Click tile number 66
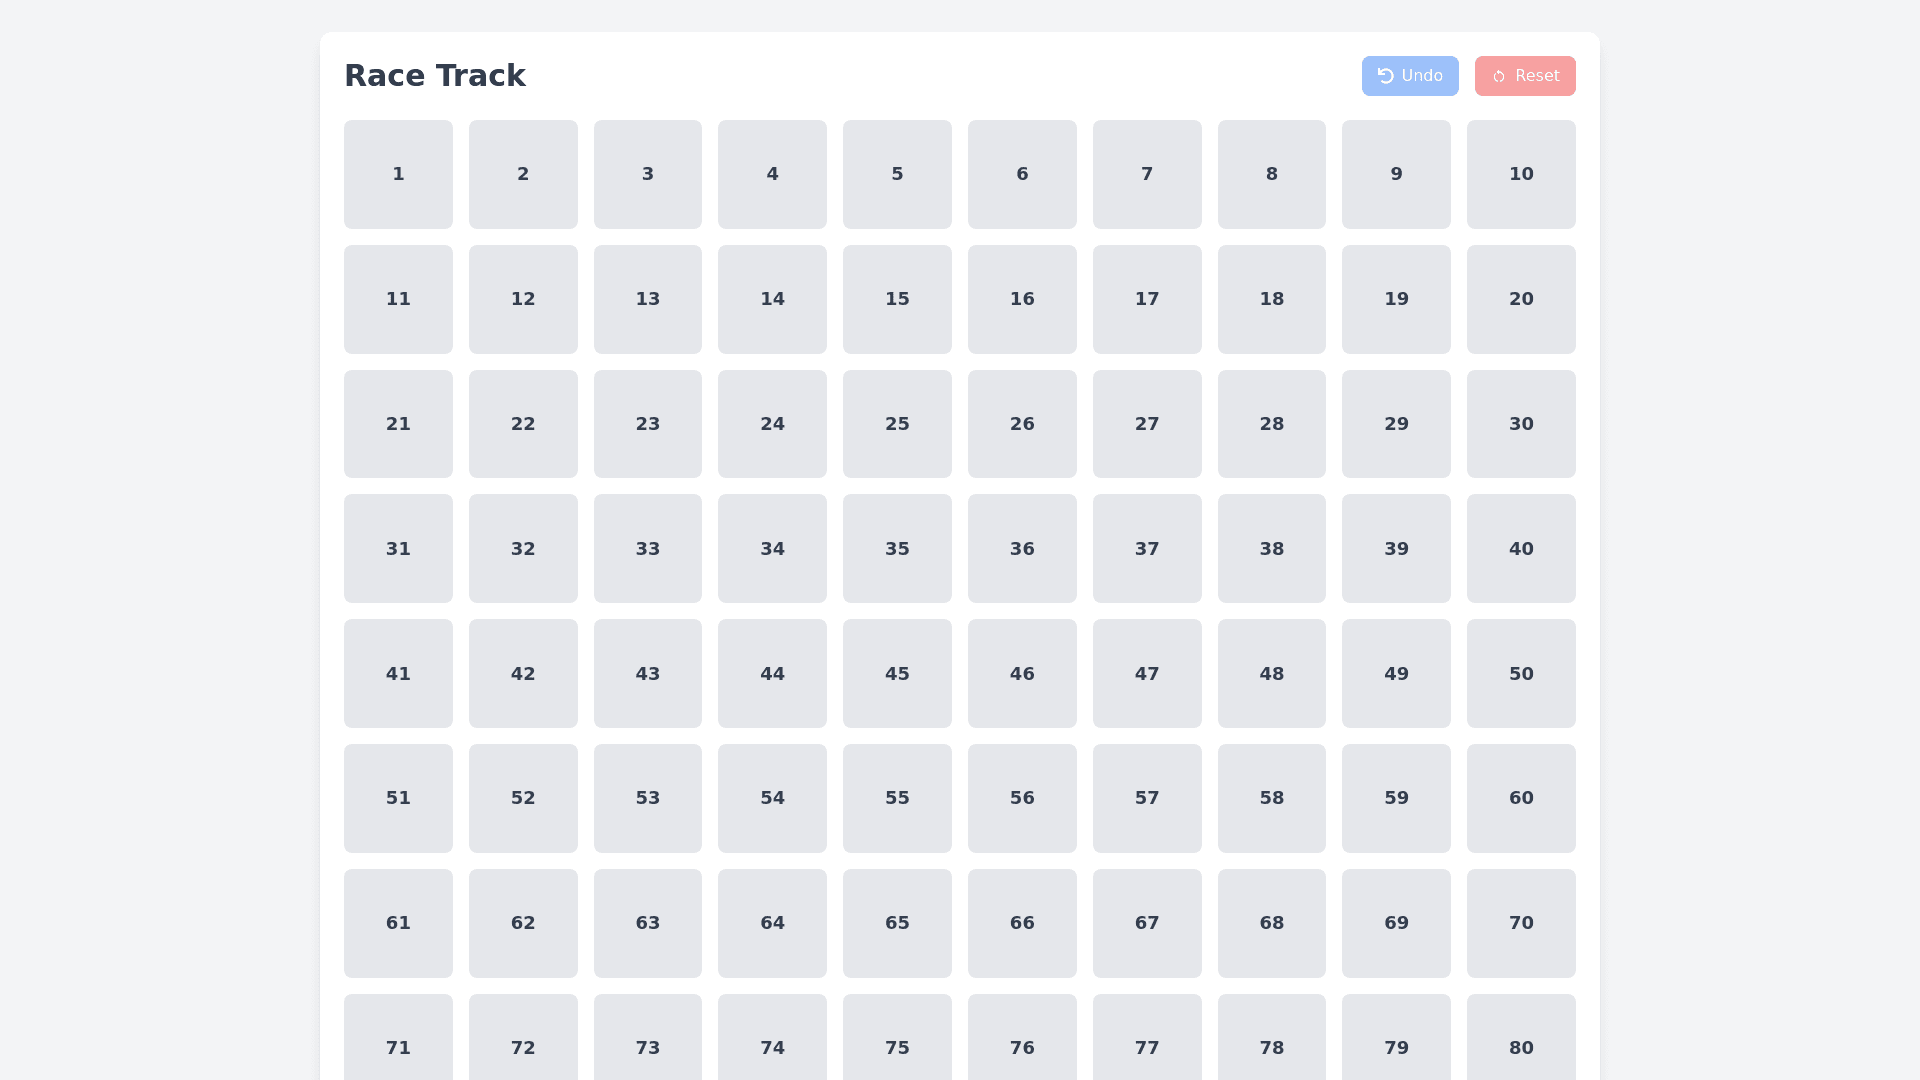Screen dimensions: 1920x1080 (1021, 923)
